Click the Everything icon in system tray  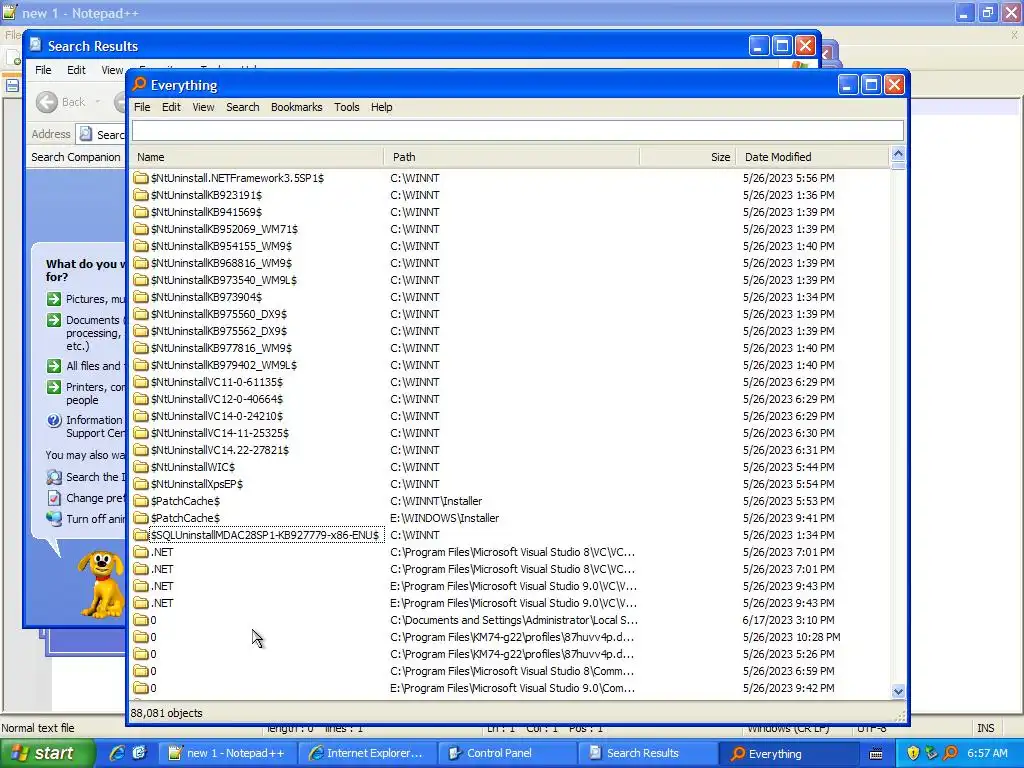(950, 753)
